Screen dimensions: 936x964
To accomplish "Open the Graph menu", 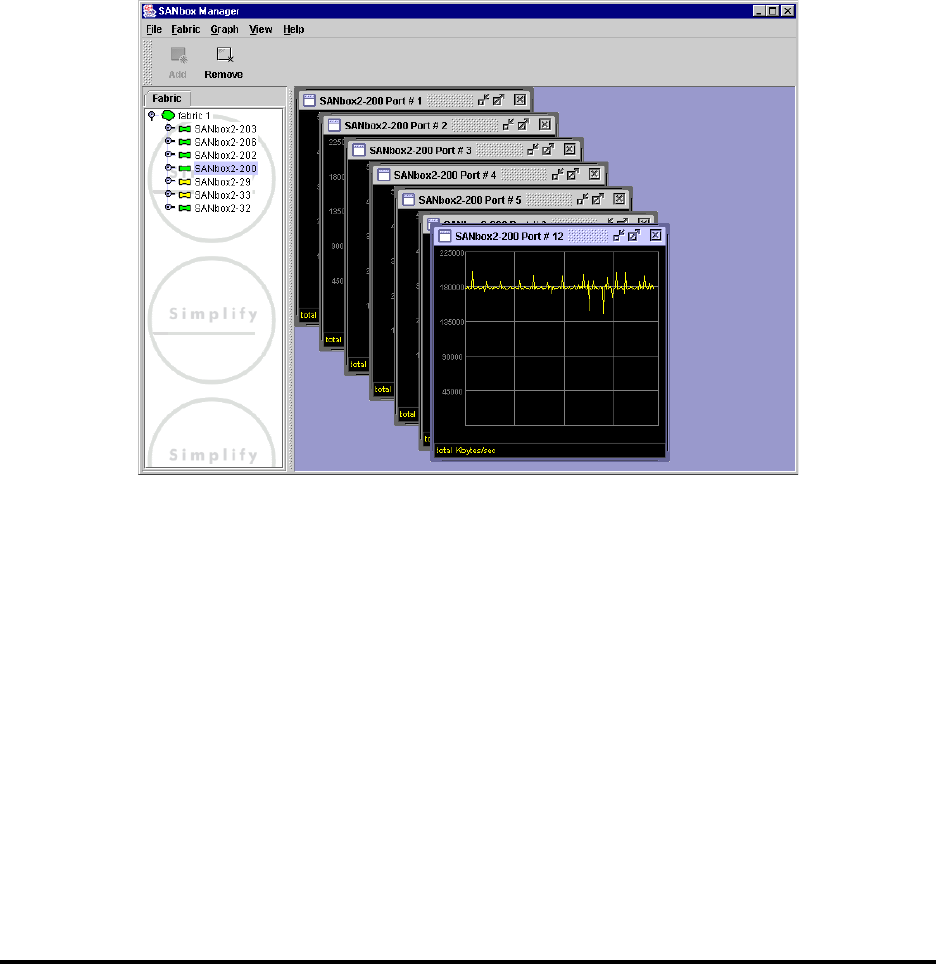I will pyautogui.click(x=224, y=29).
